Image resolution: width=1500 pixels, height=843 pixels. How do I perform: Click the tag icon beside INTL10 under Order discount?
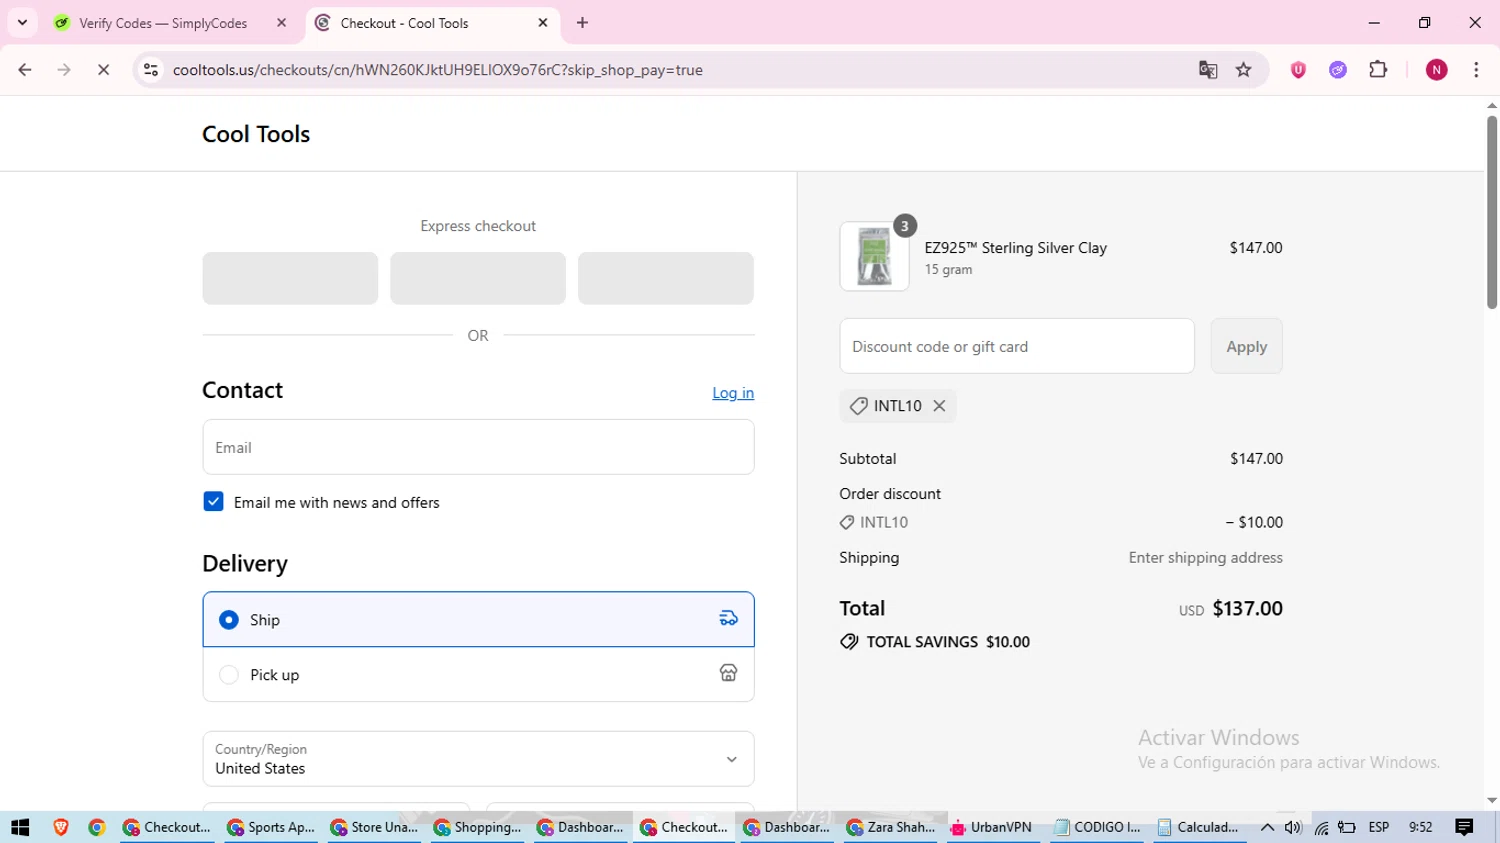(x=847, y=522)
